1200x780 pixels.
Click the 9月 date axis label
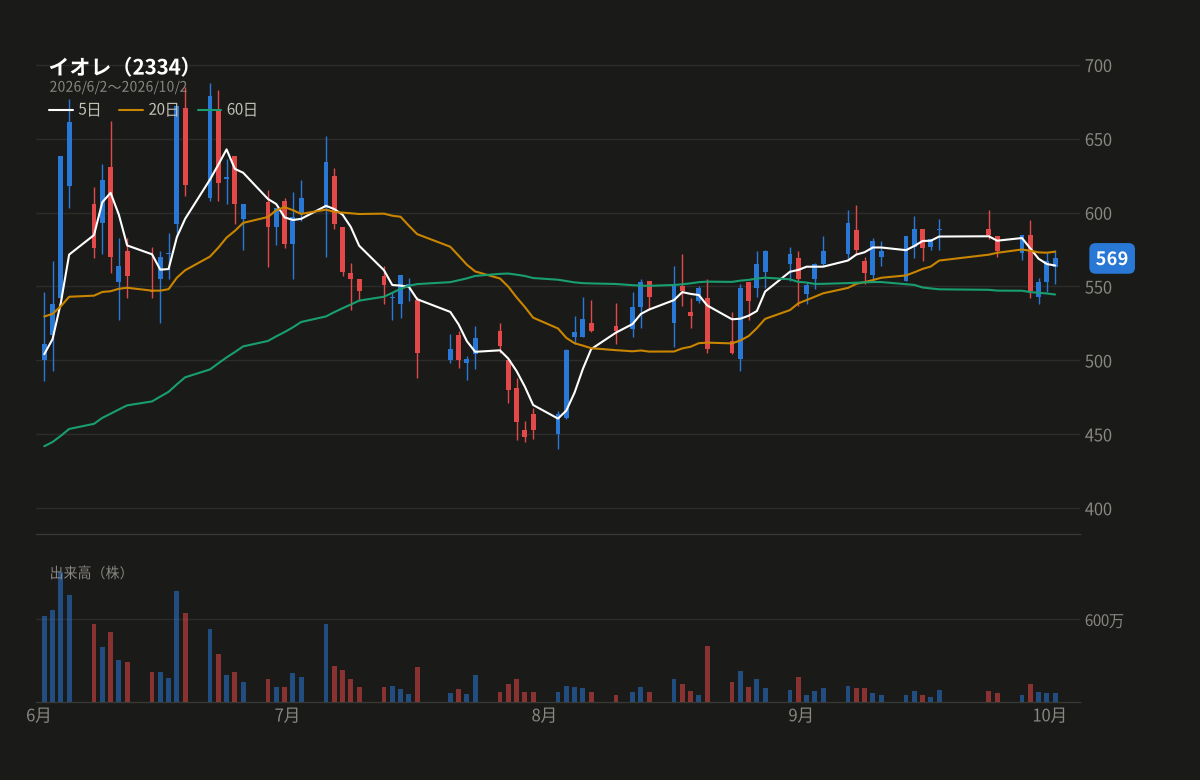tap(801, 715)
